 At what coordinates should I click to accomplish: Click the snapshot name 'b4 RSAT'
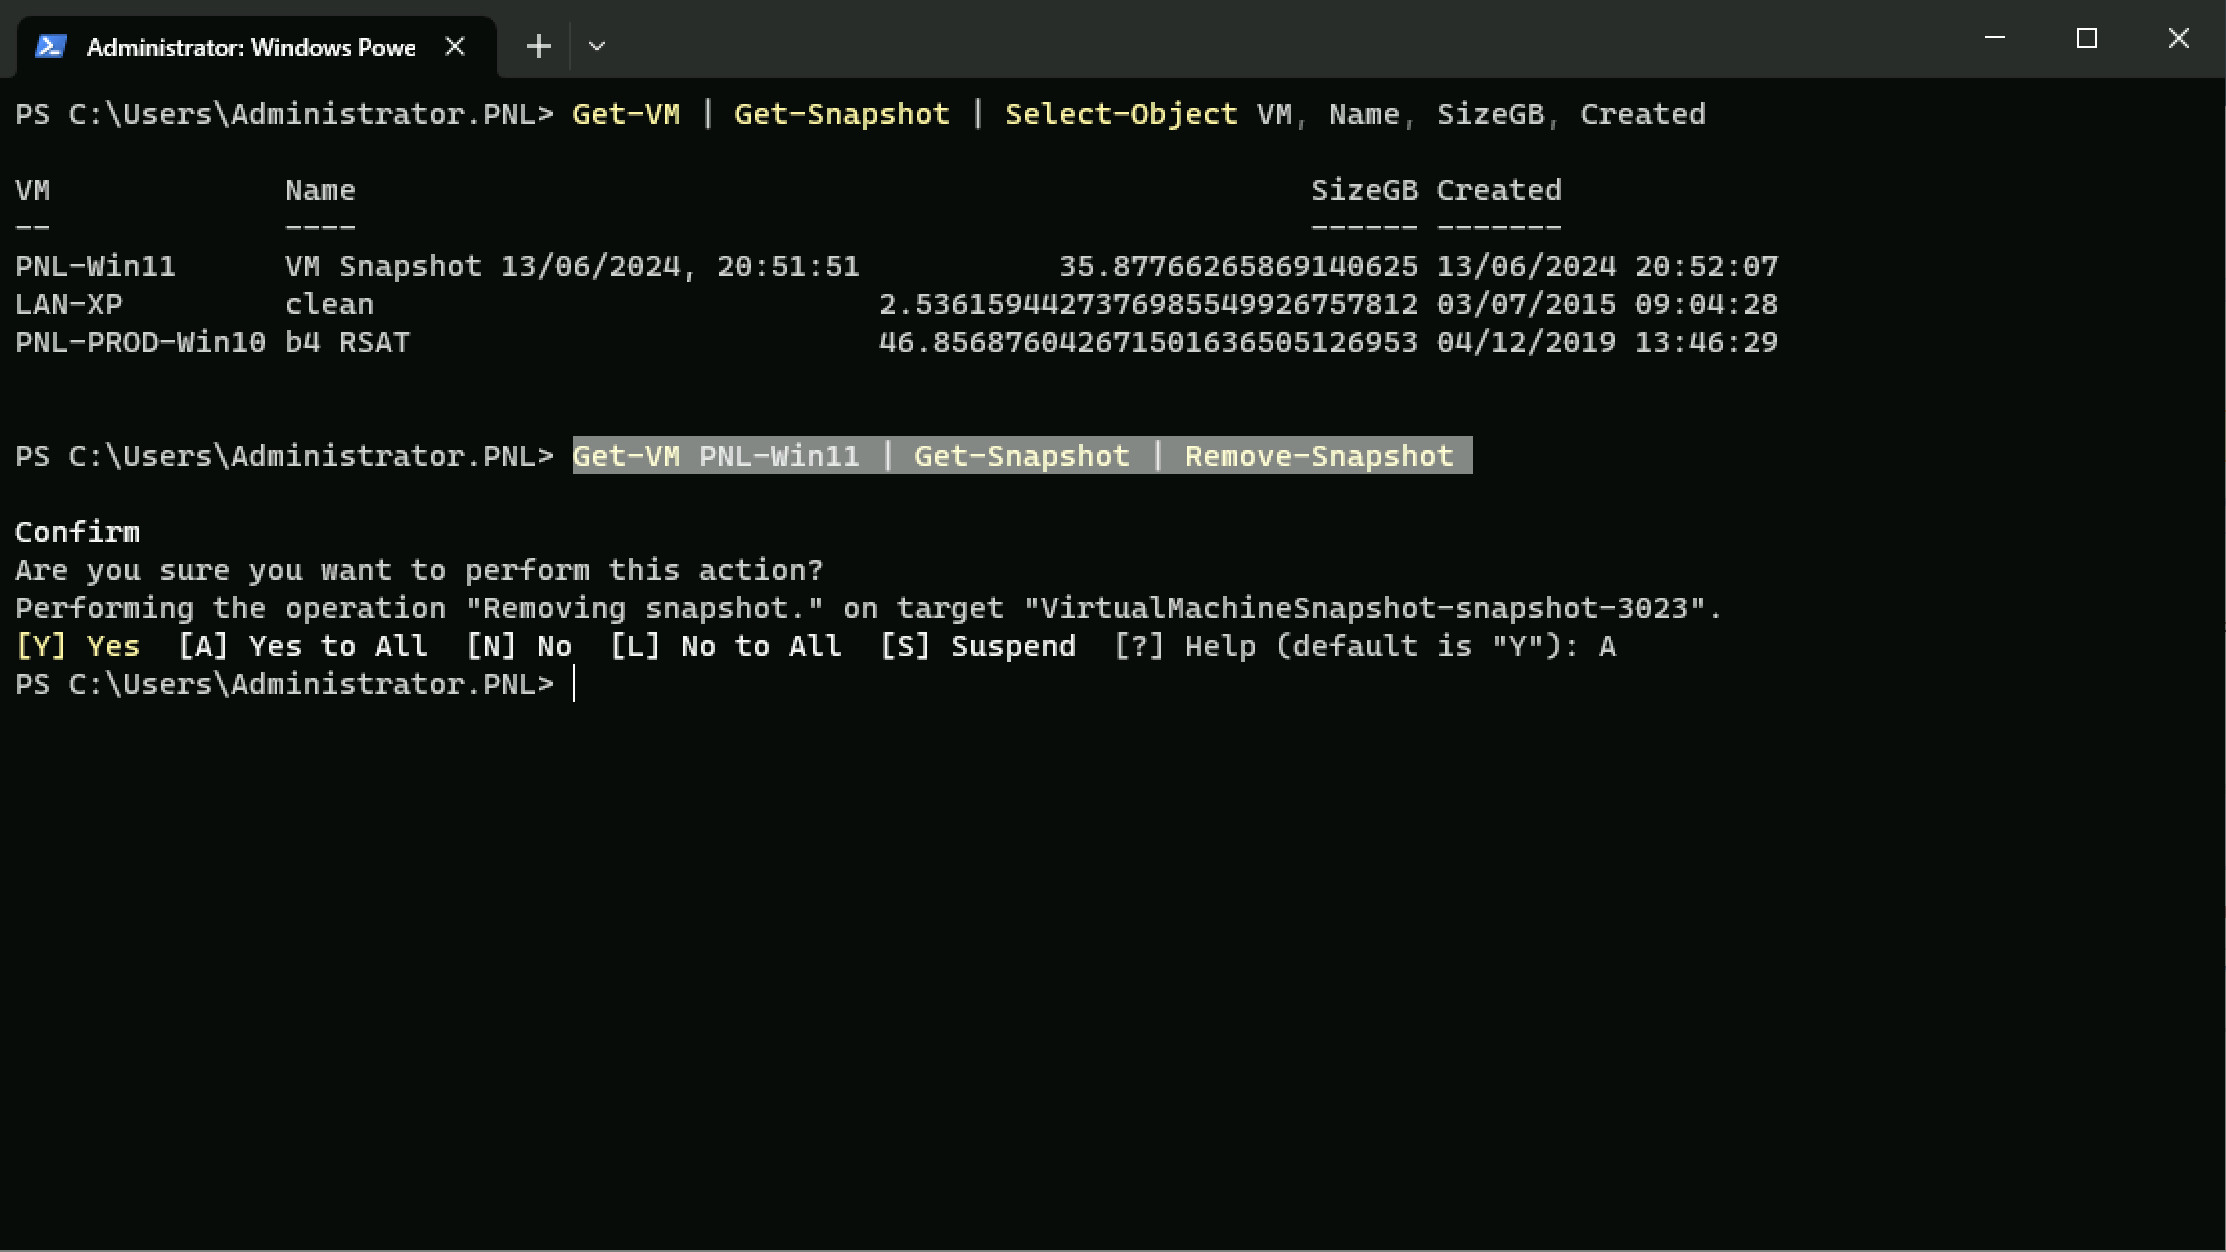point(347,342)
